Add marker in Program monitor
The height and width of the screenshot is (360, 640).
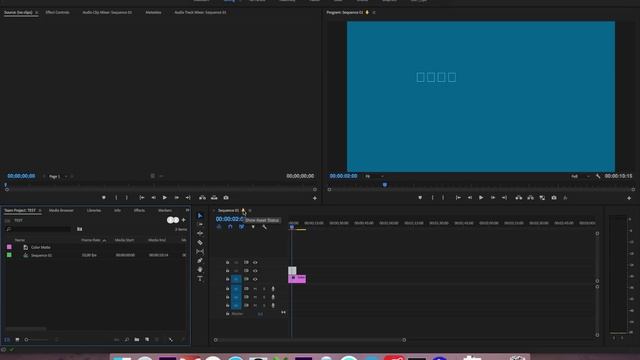pos(420,198)
